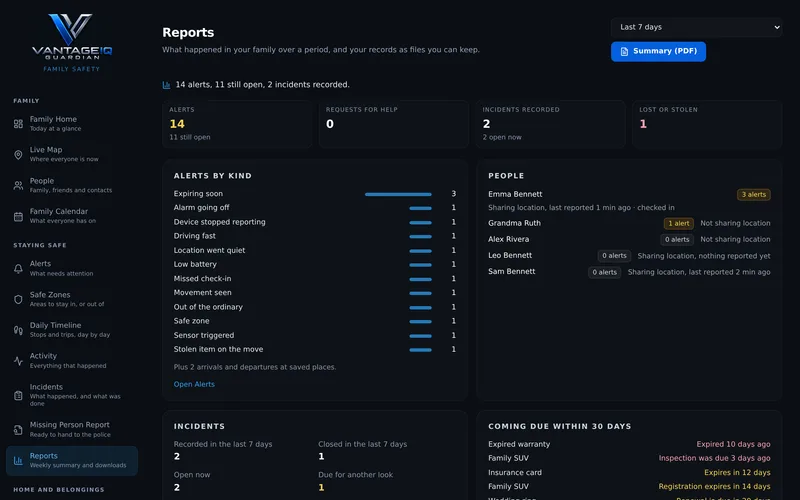Go to Safe Zones page
The image size is (800, 500).
[71, 299]
